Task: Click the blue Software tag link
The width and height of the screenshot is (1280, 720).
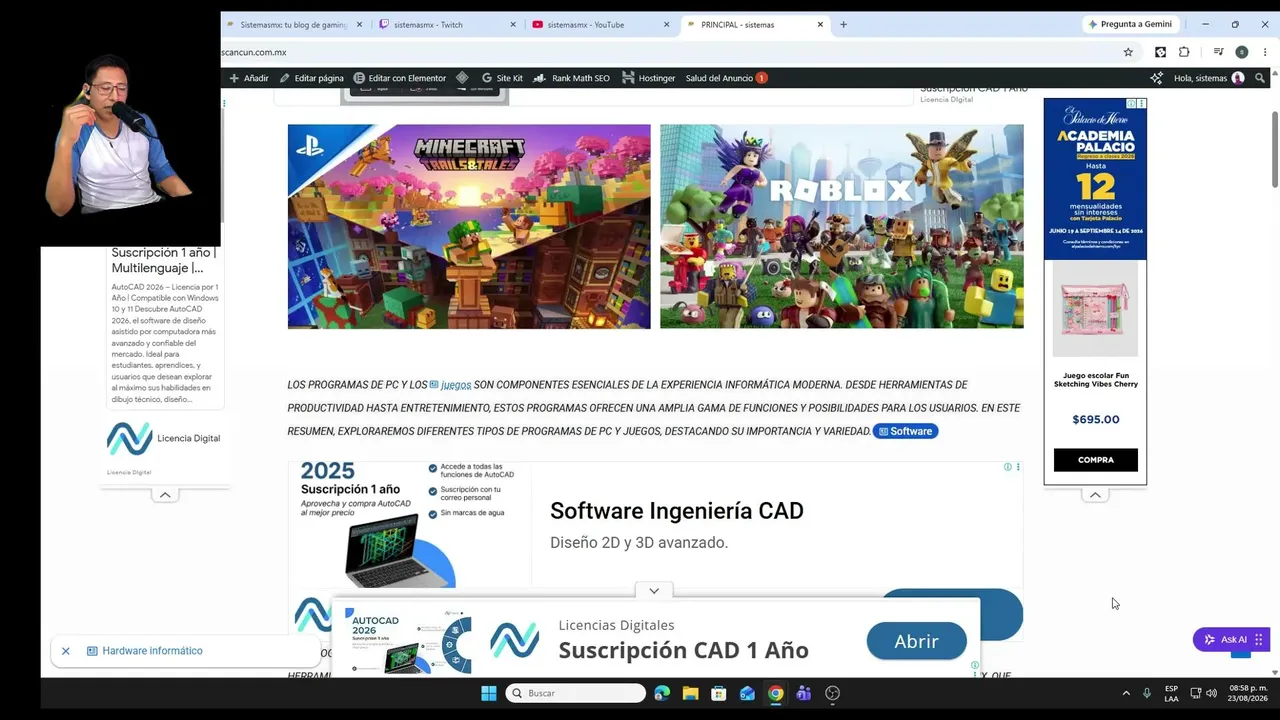Action: [x=906, y=431]
